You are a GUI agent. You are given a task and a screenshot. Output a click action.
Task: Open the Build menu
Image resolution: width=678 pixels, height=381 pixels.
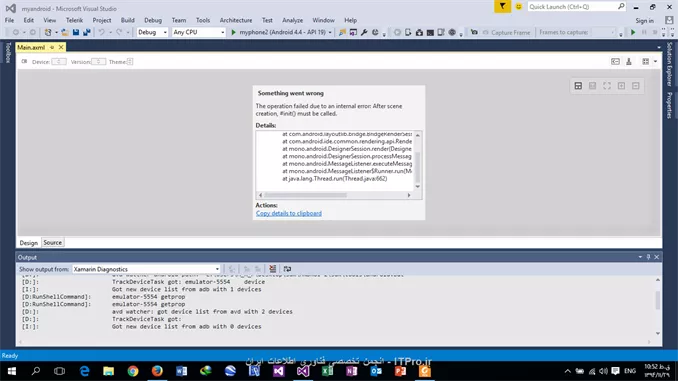(x=127, y=20)
